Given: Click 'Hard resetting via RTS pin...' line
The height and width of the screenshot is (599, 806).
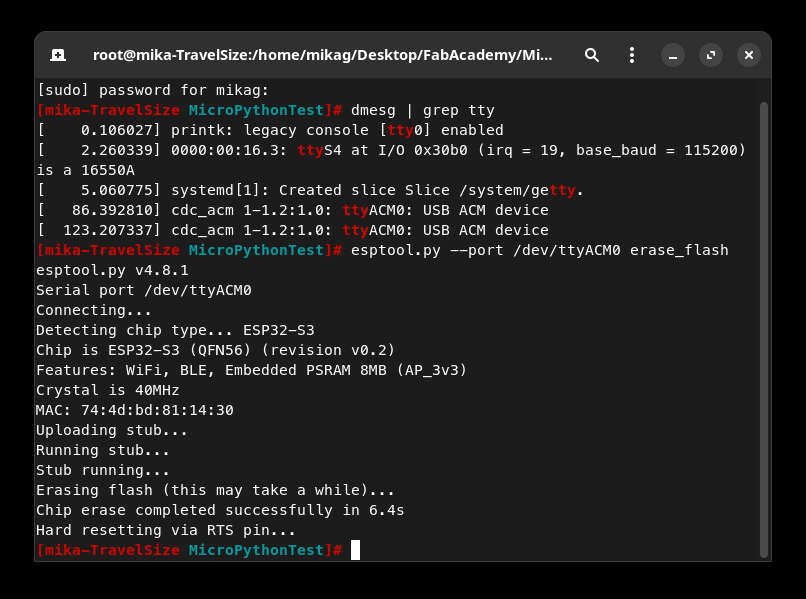Looking at the screenshot, I should click(166, 530).
